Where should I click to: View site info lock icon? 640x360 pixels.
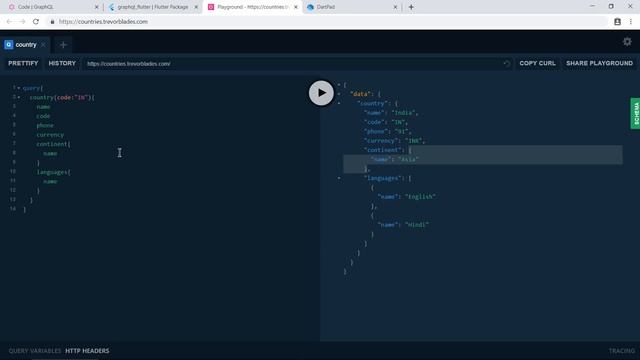[x=52, y=22]
